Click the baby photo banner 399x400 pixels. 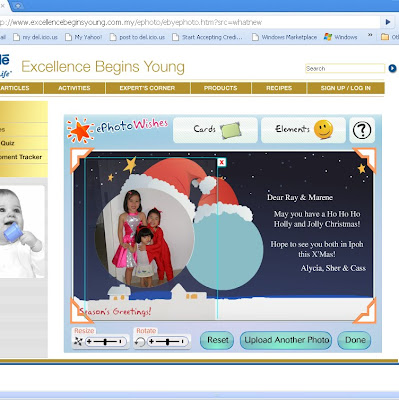click(22, 231)
